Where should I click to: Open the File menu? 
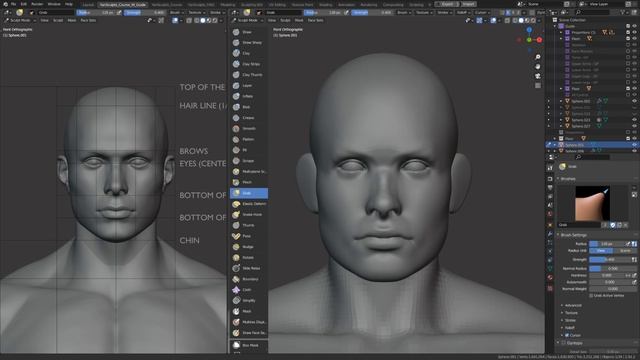point(13,4)
